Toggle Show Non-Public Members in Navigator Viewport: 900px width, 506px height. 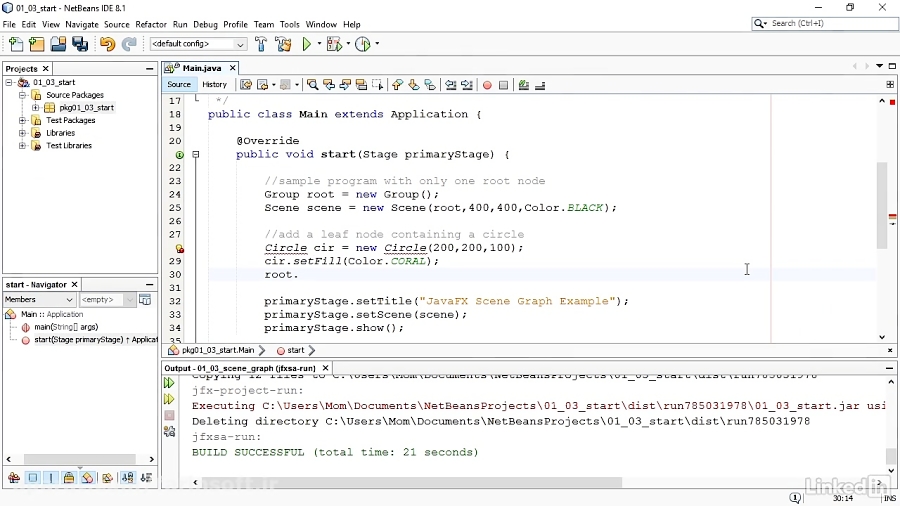[69, 477]
